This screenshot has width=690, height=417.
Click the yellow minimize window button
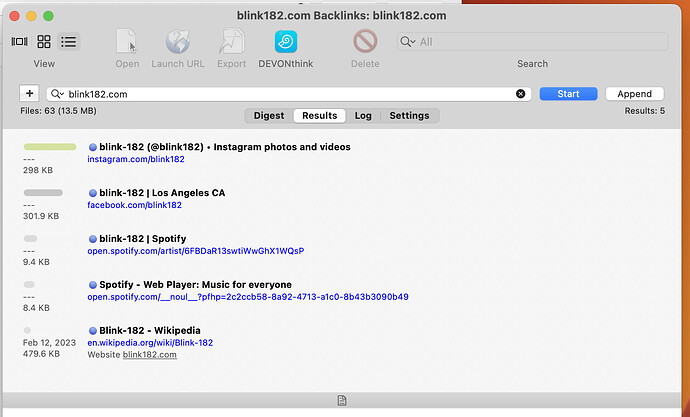coord(31,16)
